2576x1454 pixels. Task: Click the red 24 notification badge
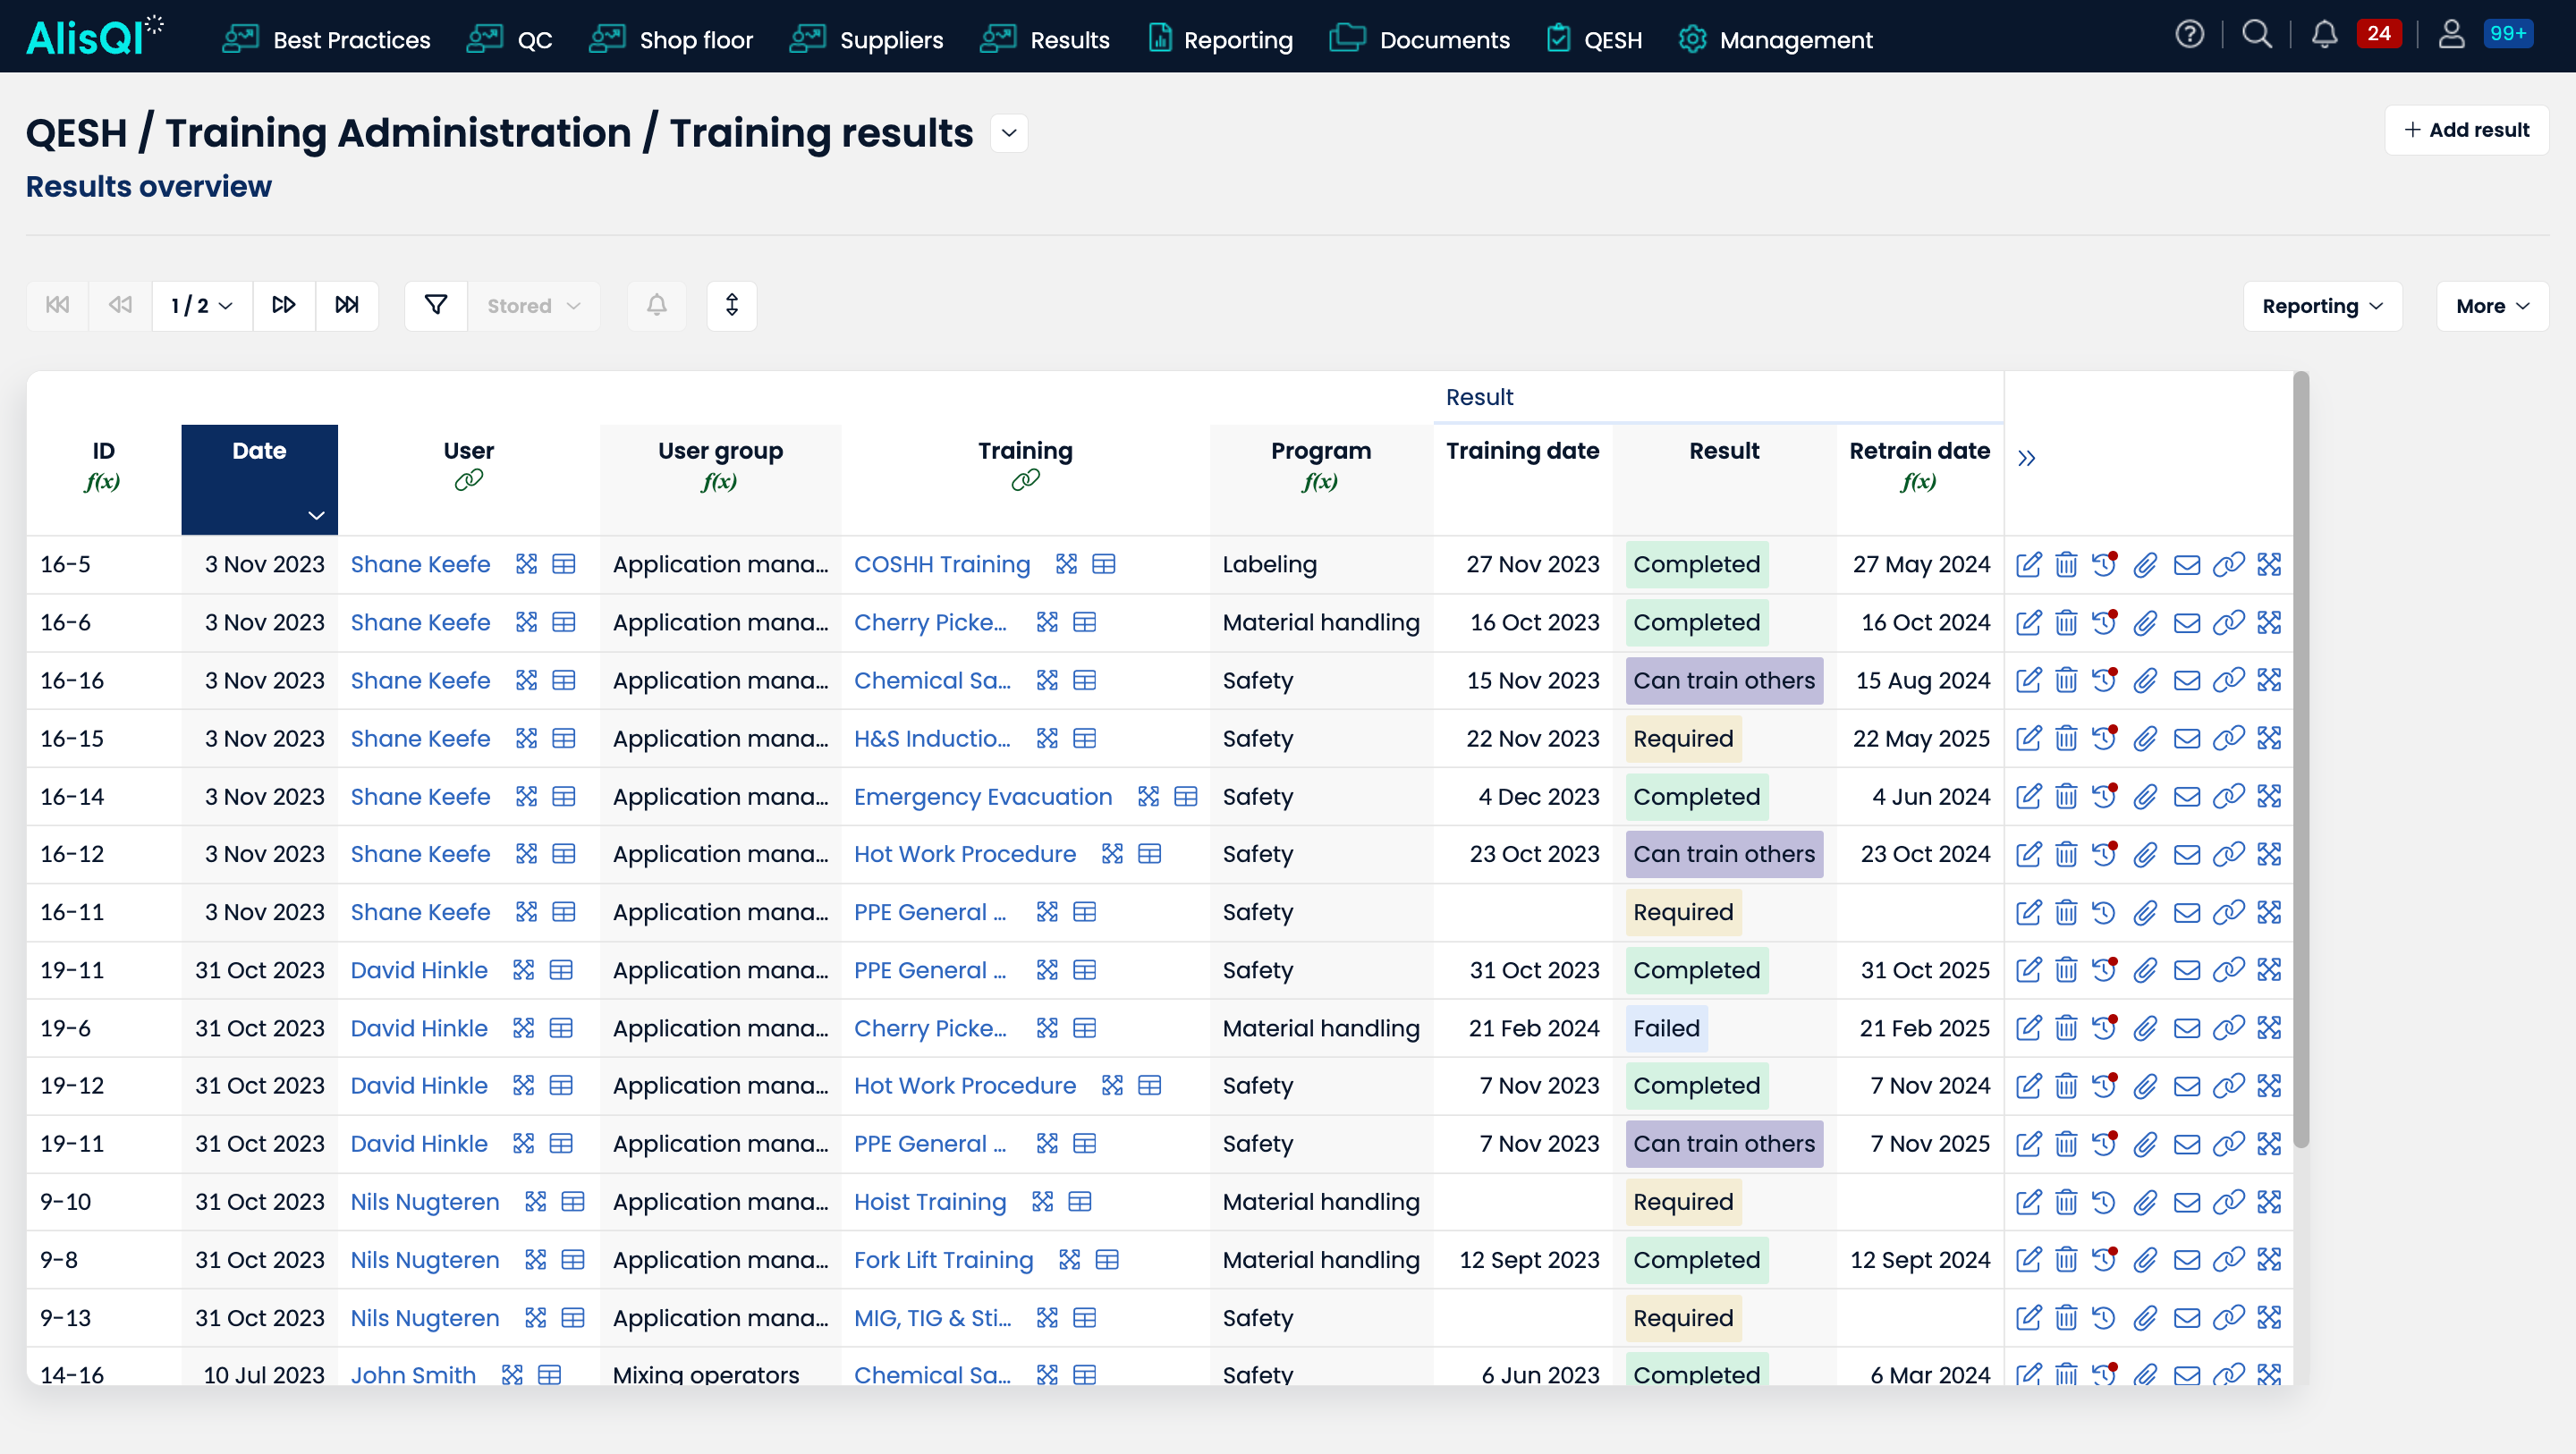point(2379,34)
